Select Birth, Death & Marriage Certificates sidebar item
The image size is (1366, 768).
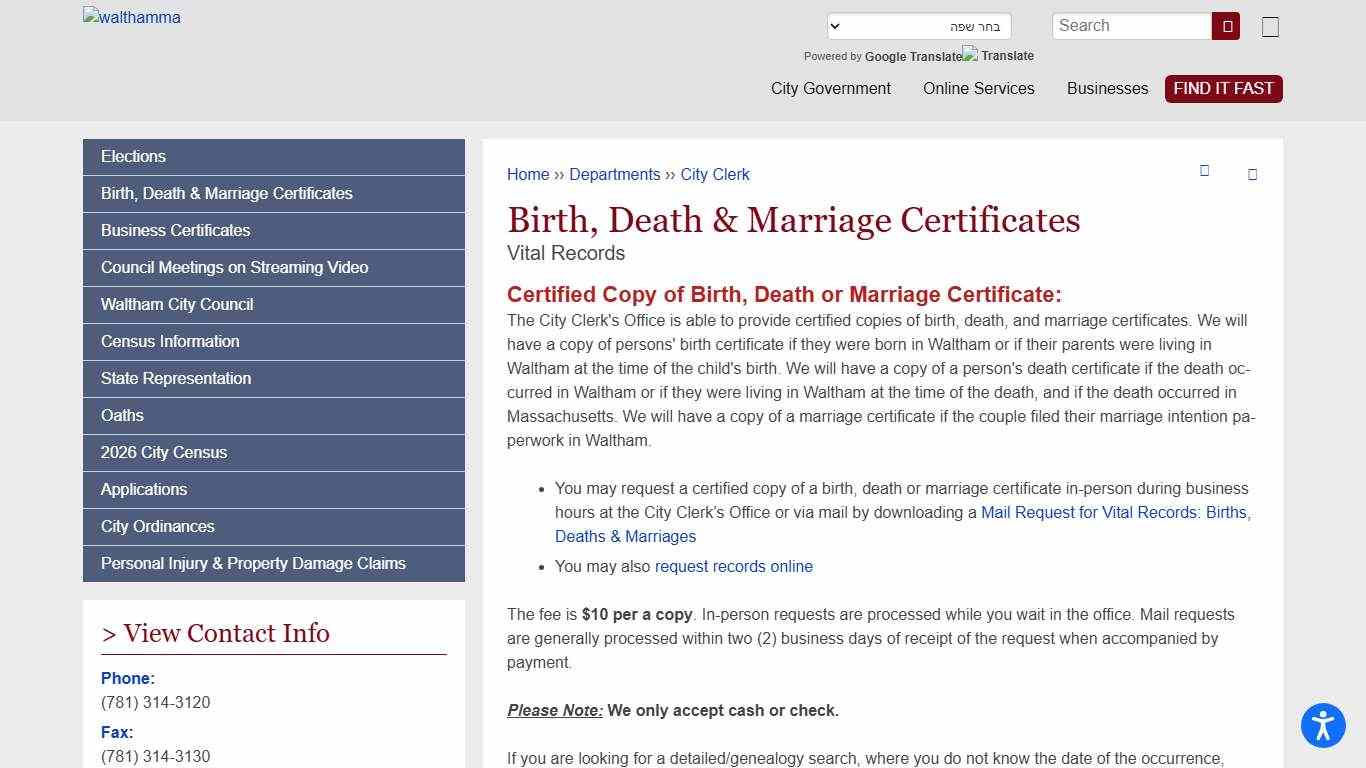(273, 193)
